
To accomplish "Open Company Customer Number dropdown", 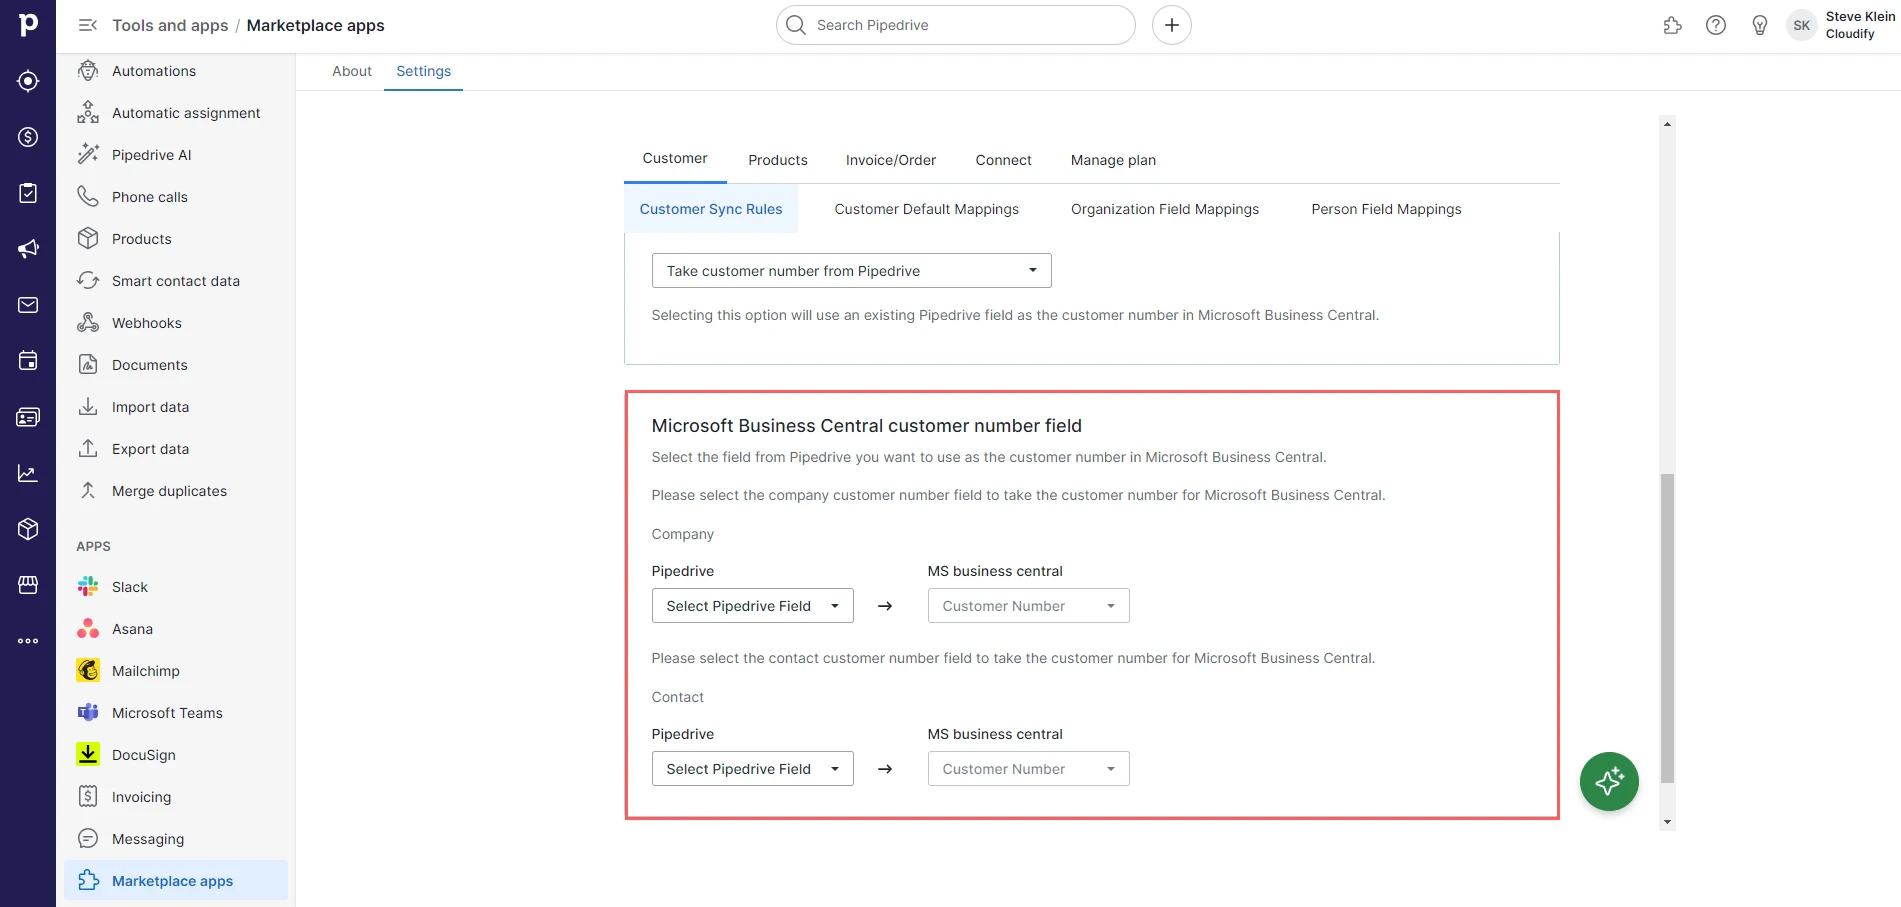I will click(x=1029, y=606).
